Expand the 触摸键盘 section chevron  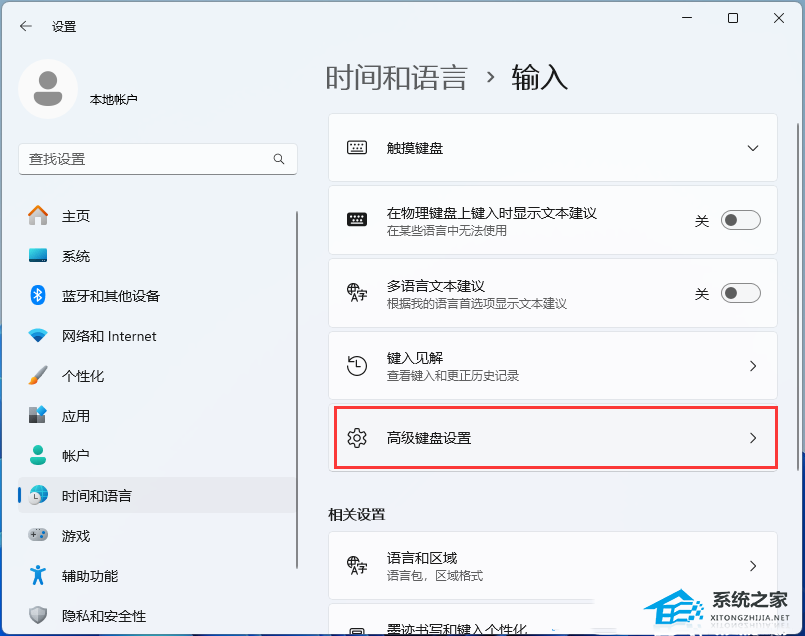click(x=753, y=148)
